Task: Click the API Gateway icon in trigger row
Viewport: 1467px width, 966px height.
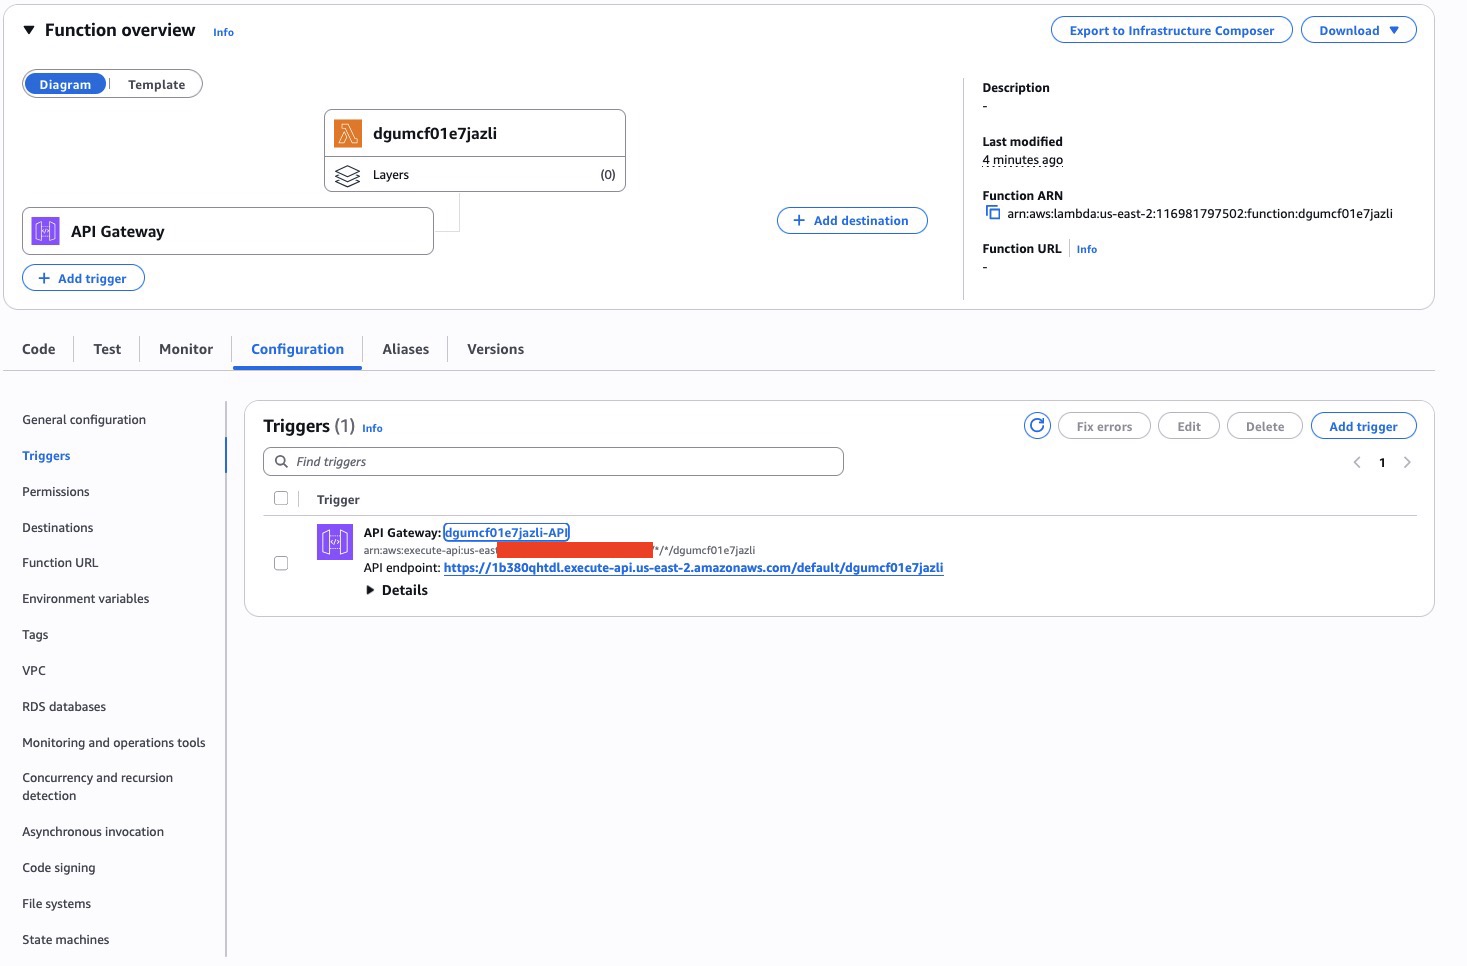Action: coord(335,542)
